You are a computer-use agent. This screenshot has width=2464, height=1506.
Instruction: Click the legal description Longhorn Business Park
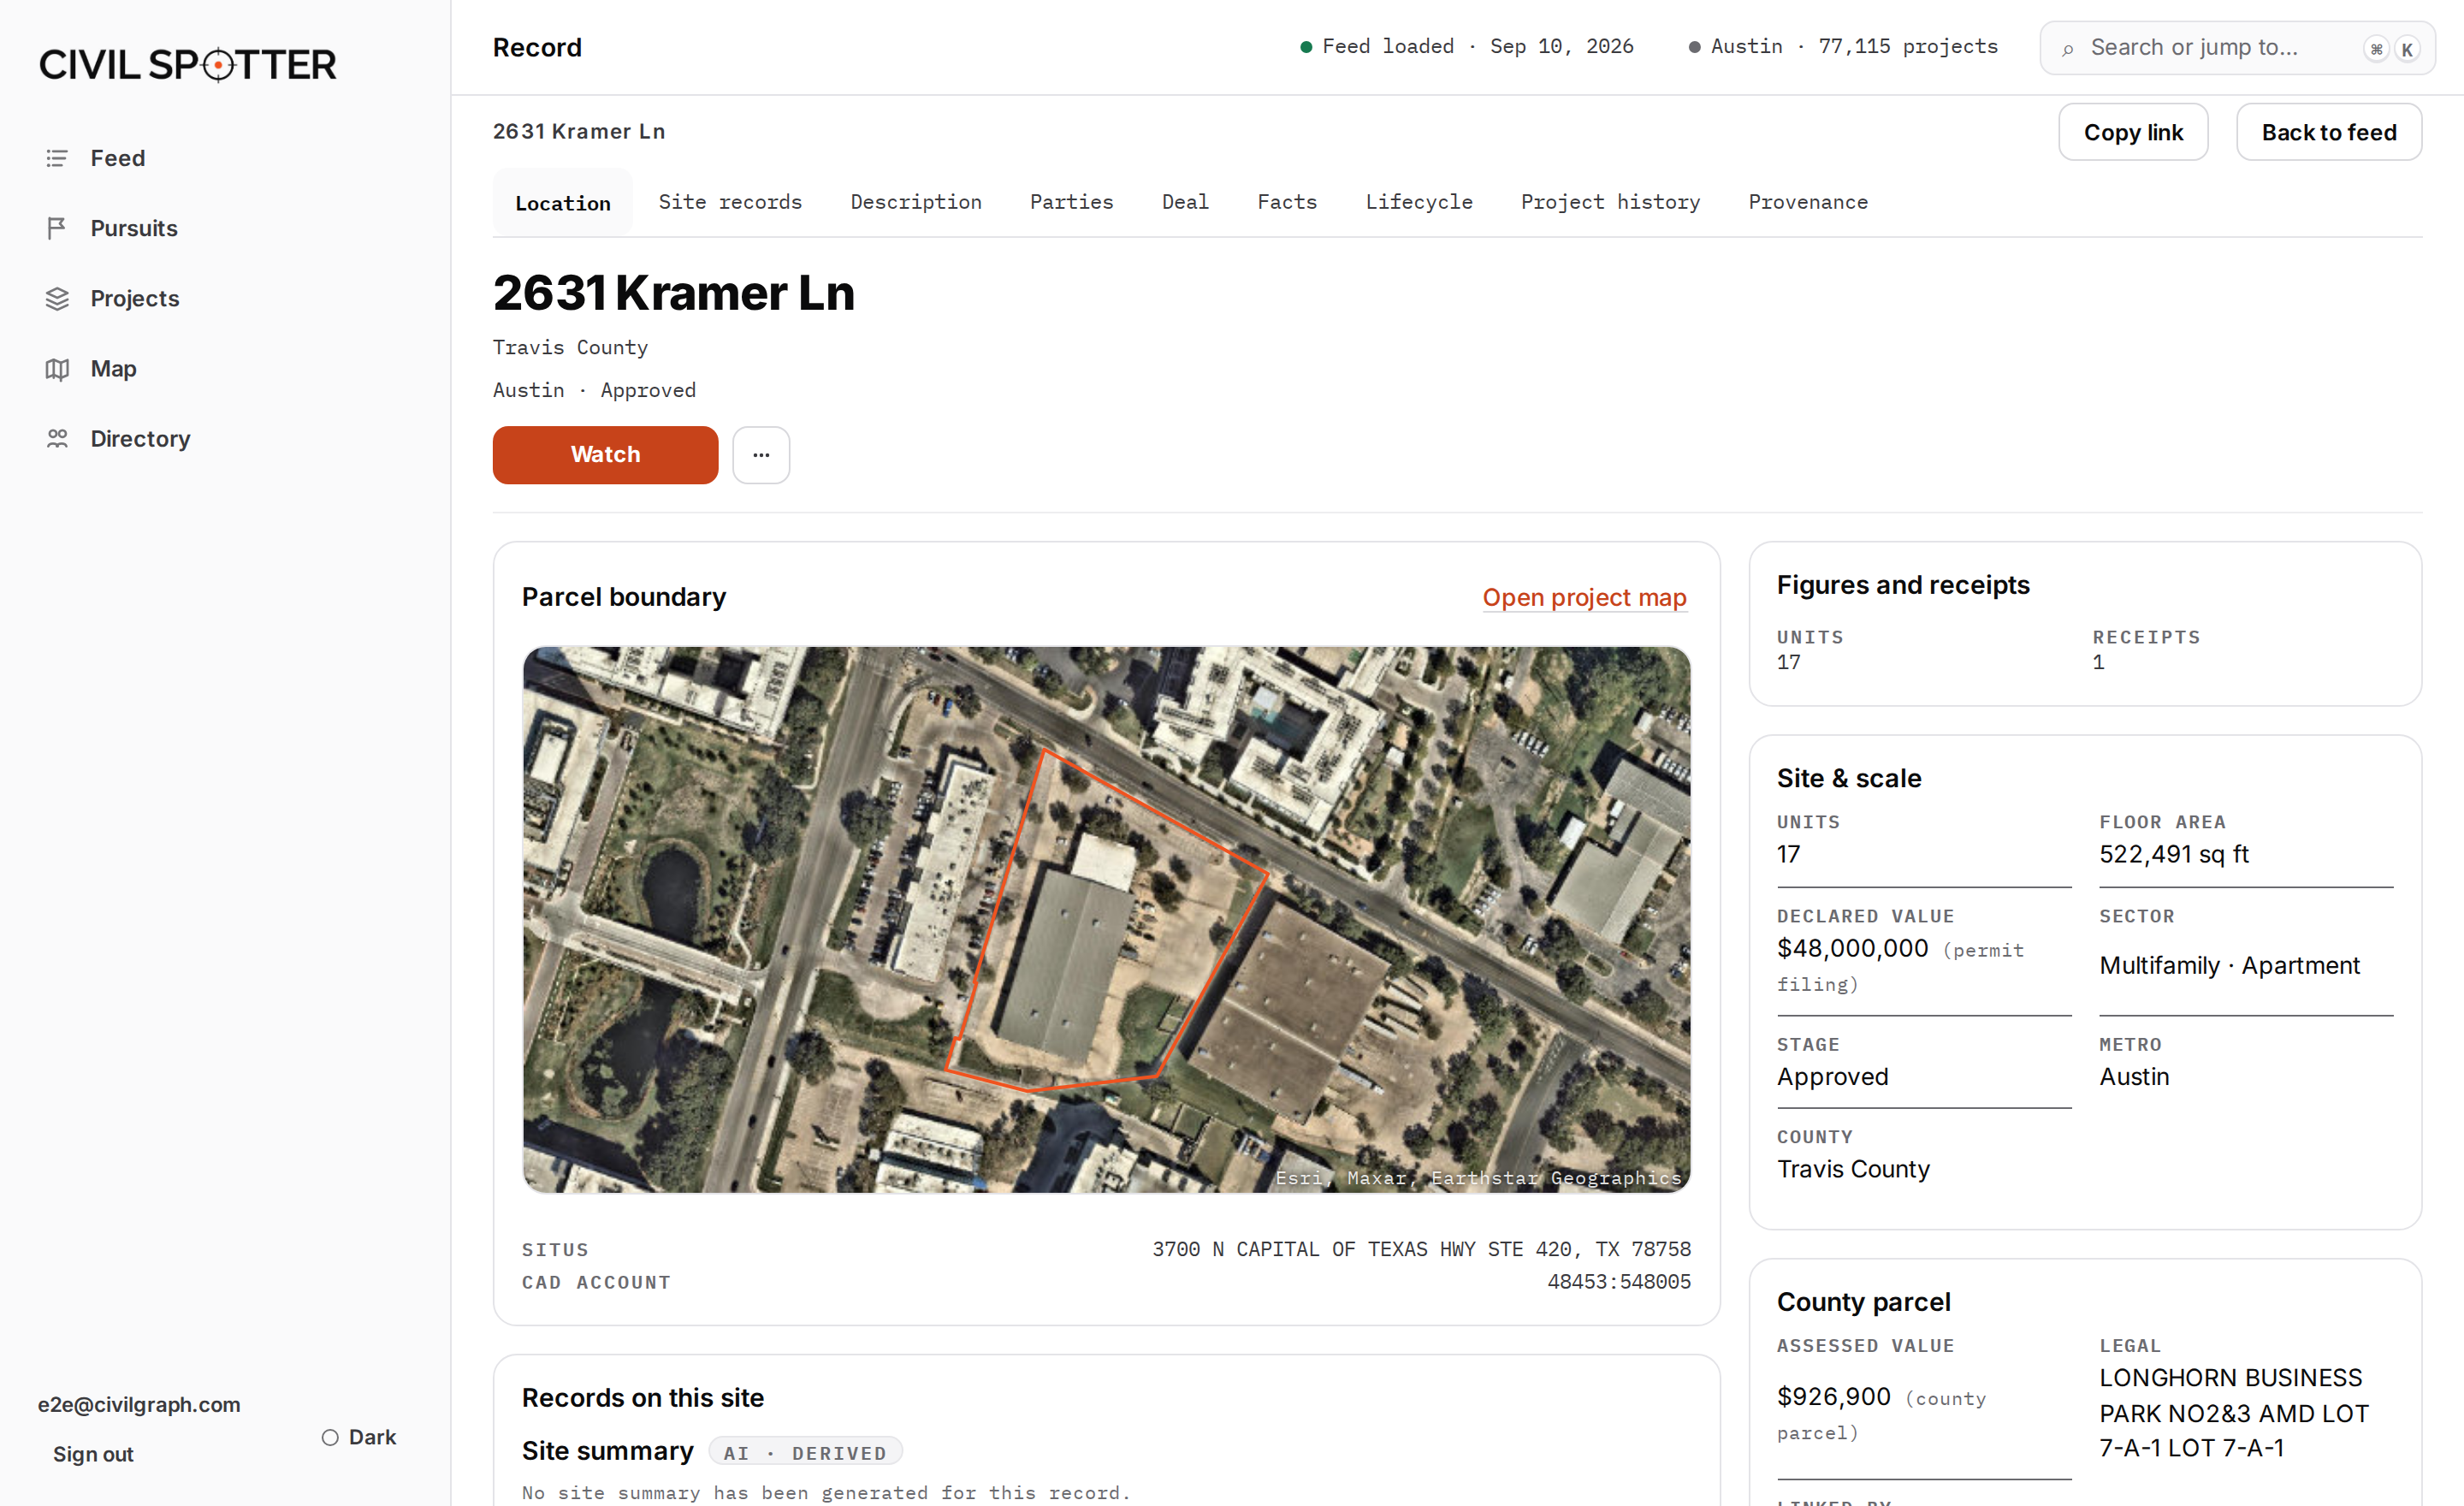[x=2234, y=1412]
